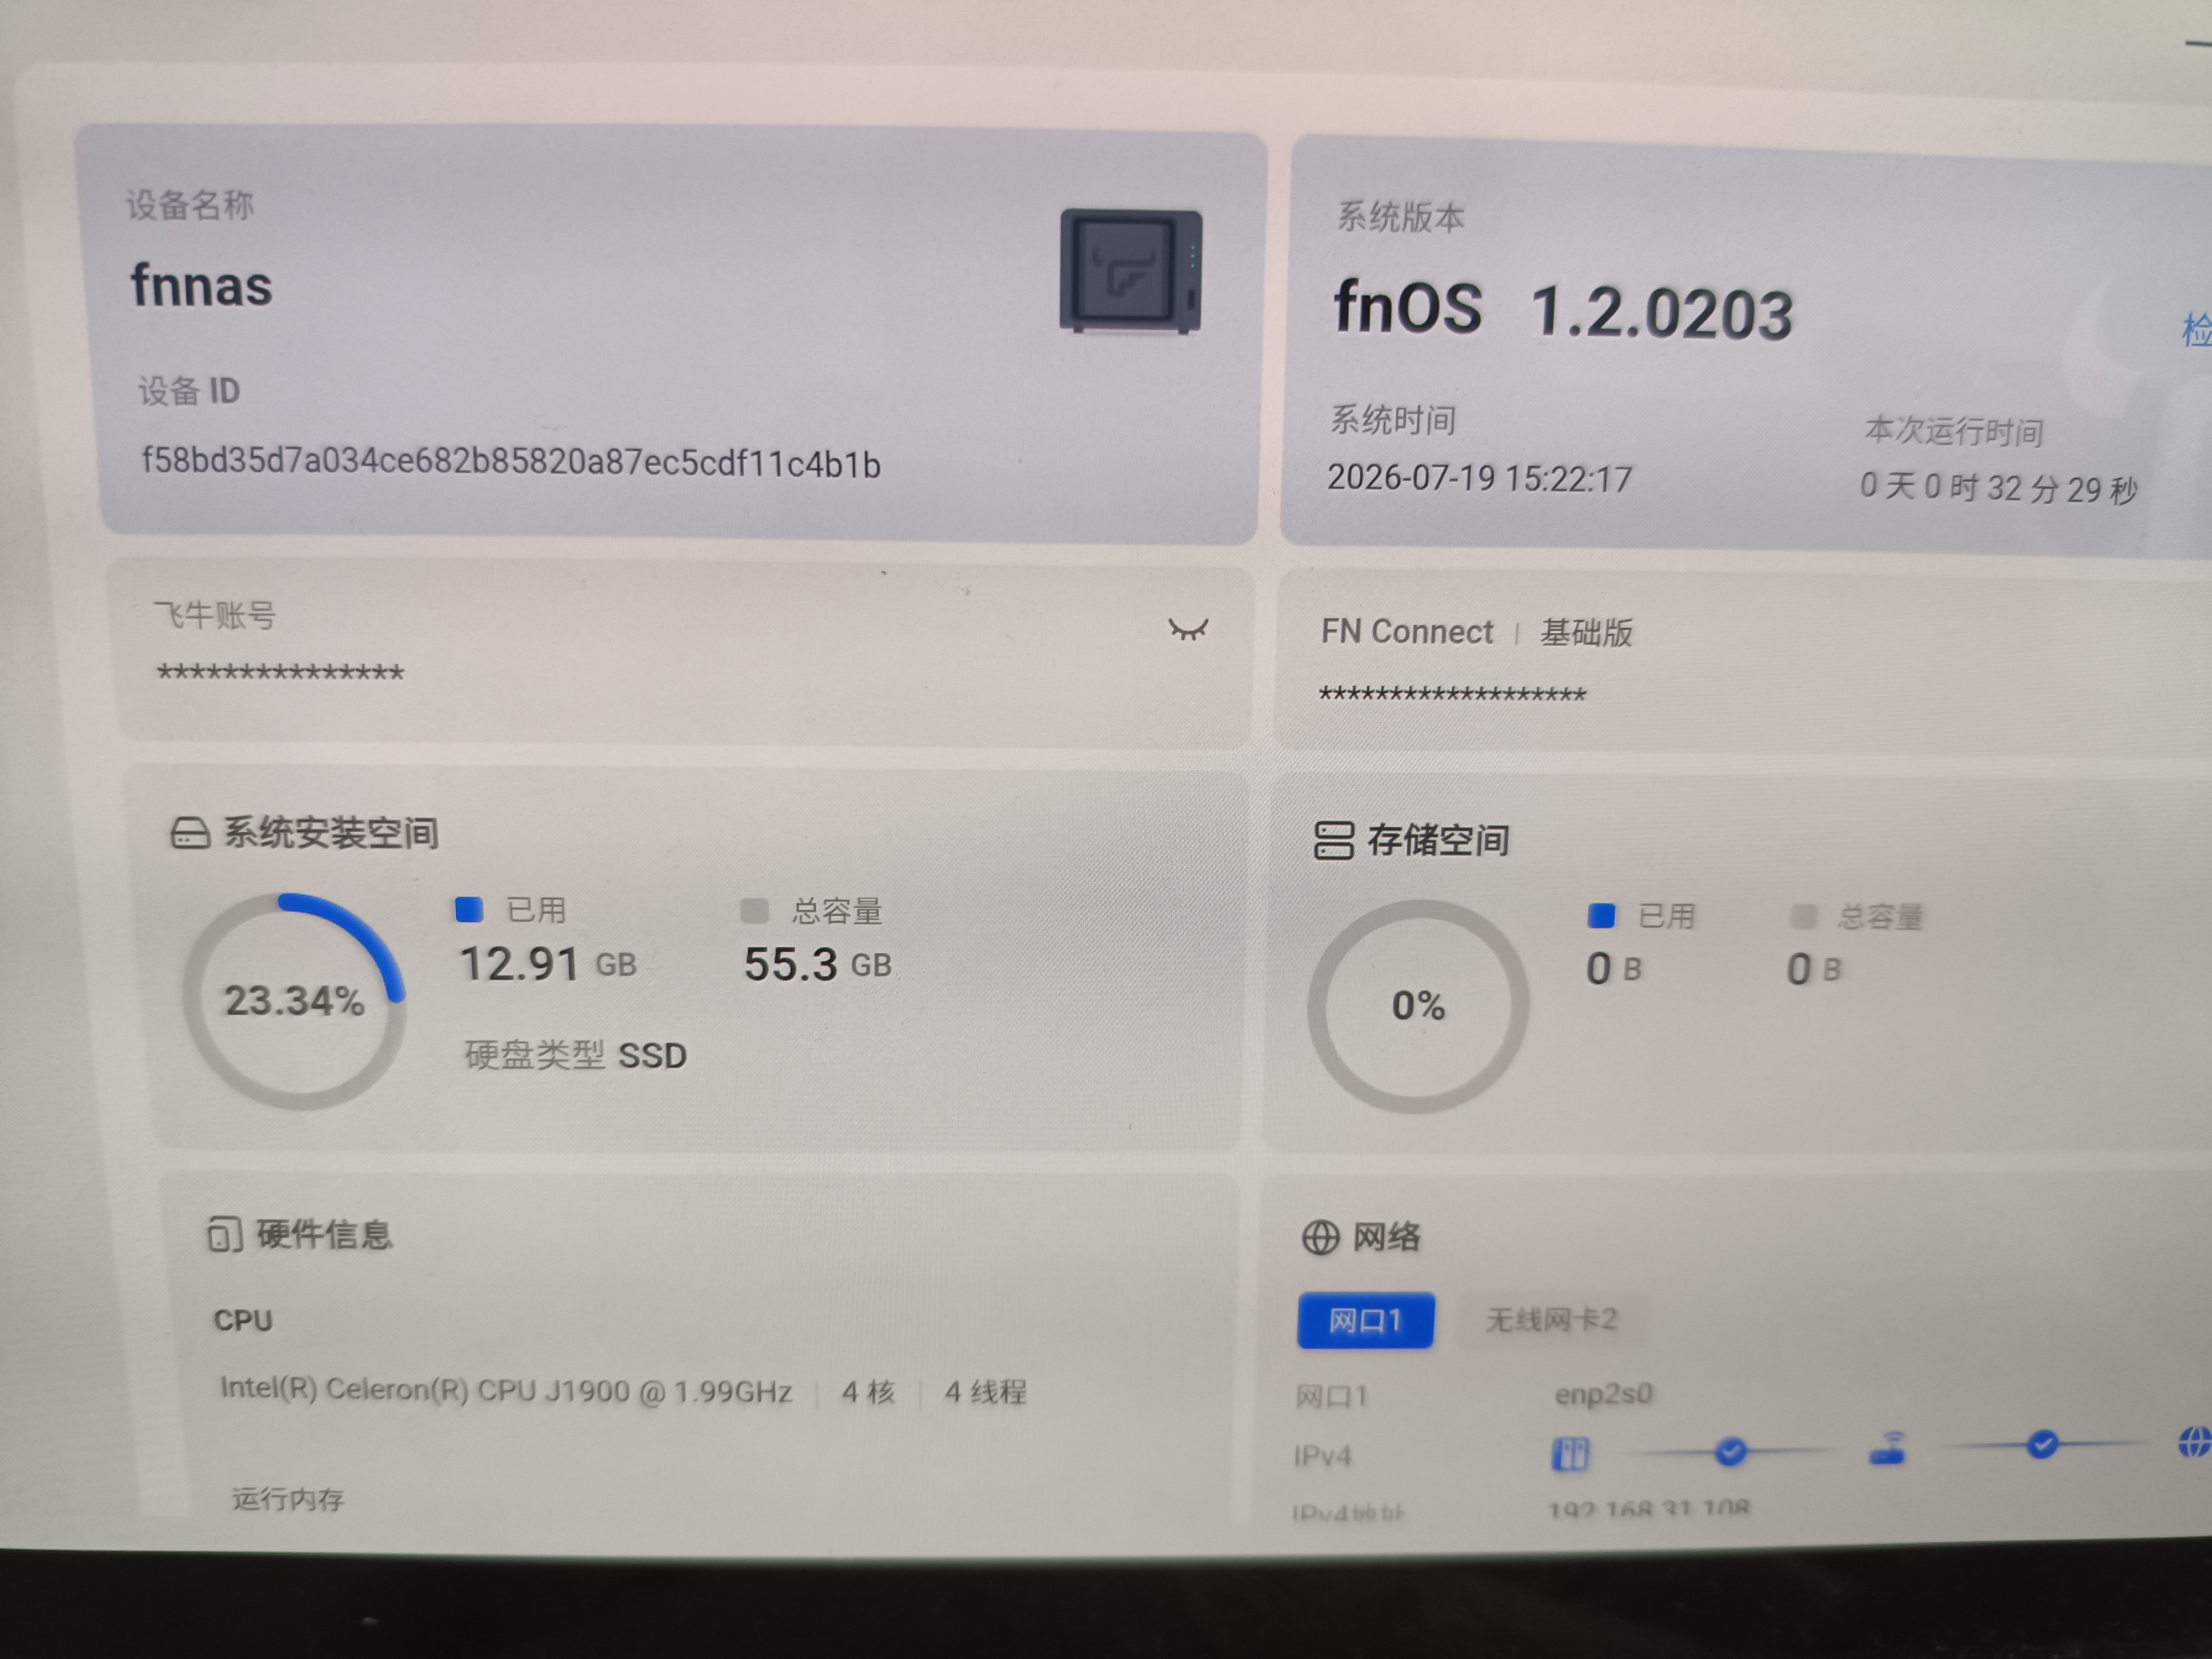Click the 4 线程 thread count
The width and height of the screenshot is (2212, 1659).
pos(985,1392)
